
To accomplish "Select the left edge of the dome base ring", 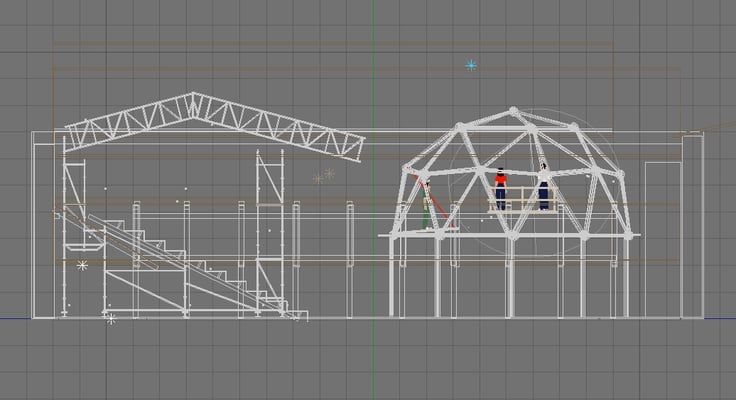I will tap(384, 235).
